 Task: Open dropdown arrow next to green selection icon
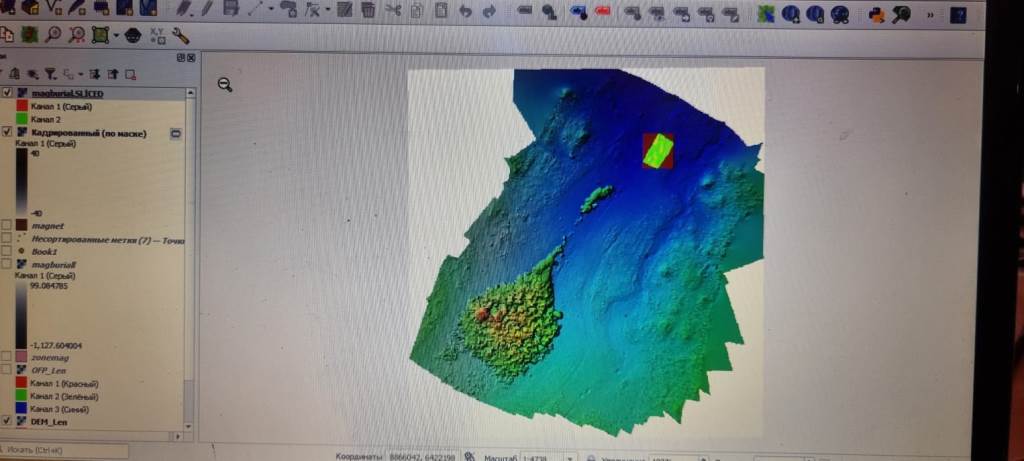tap(116, 35)
